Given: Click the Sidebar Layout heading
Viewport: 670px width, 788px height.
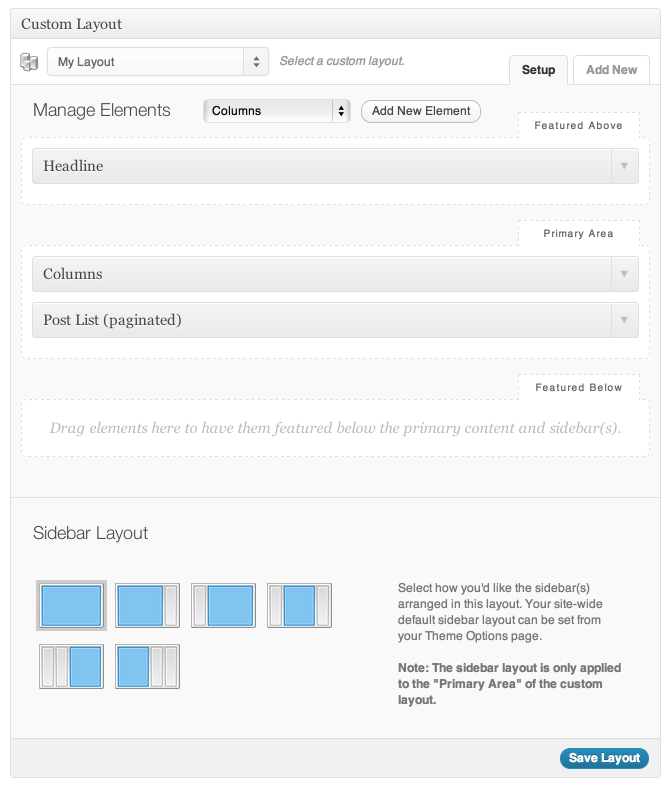Looking at the screenshot, I should click(x=90, y=533).
